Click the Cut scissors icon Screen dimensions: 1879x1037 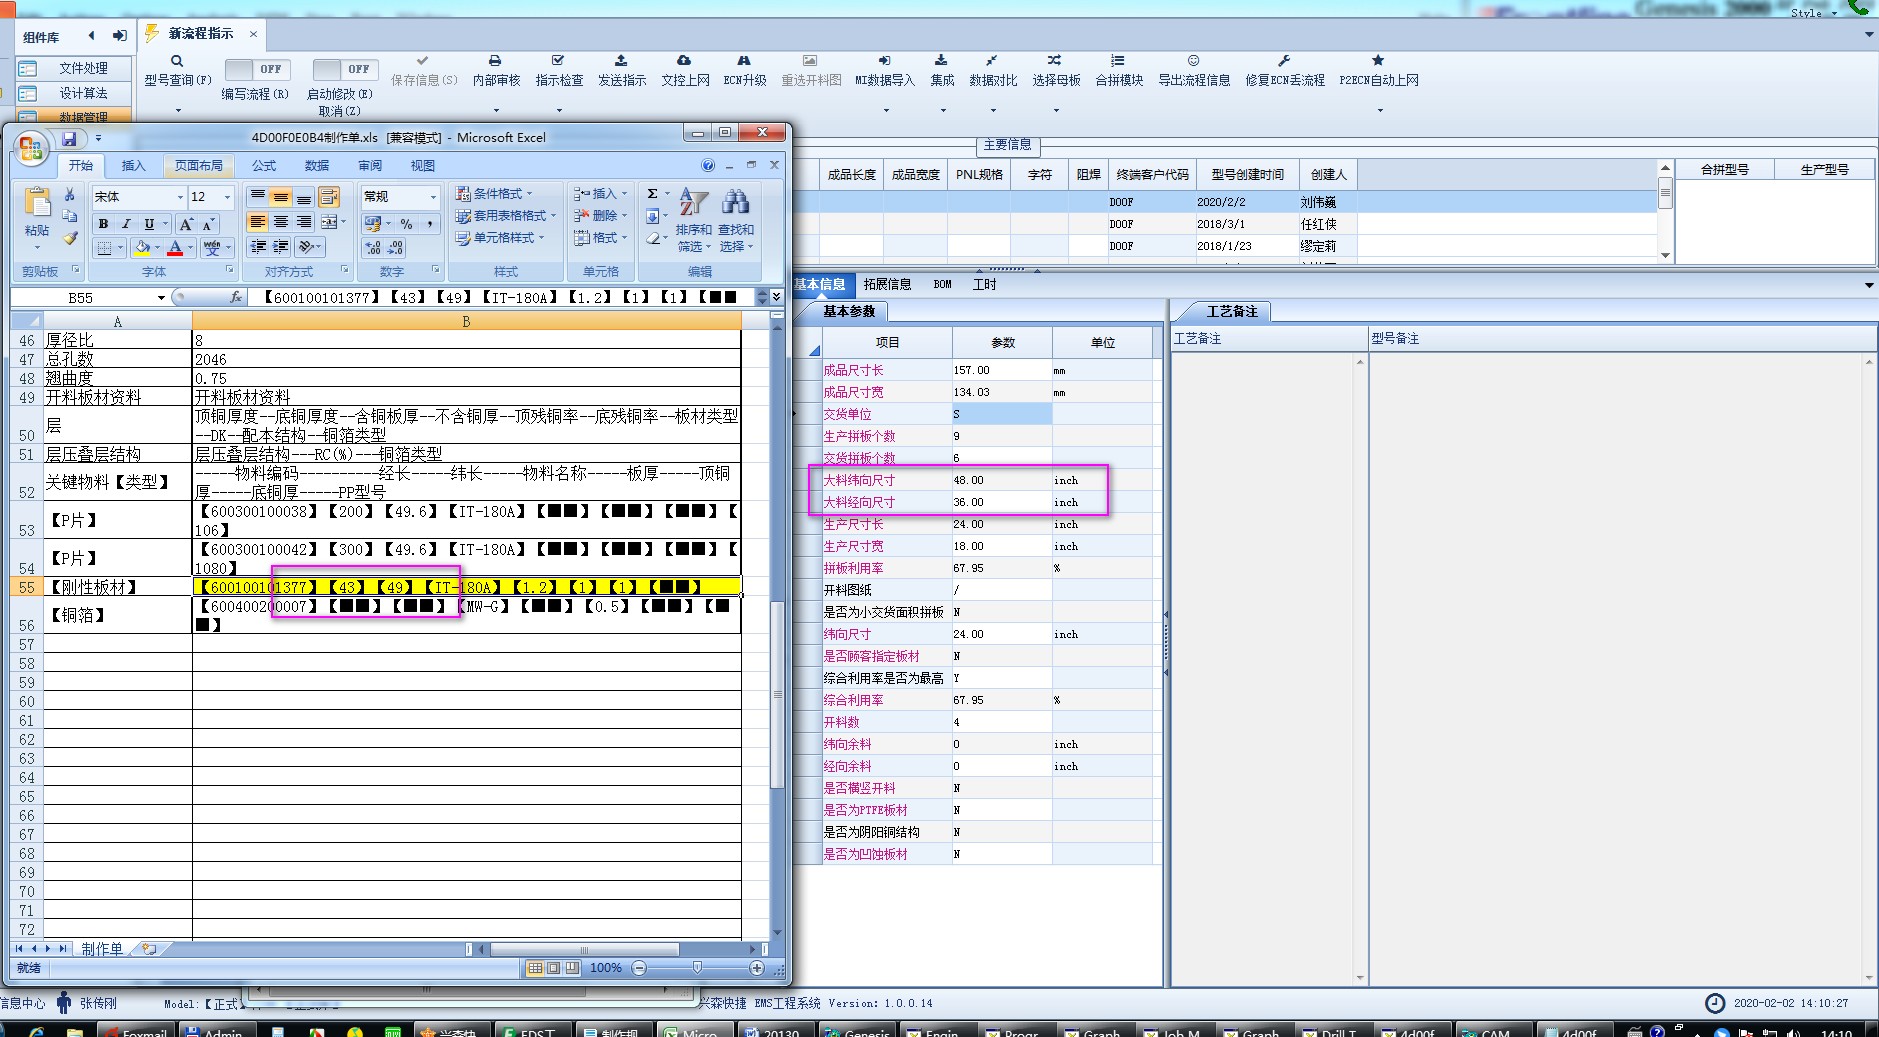70,195
